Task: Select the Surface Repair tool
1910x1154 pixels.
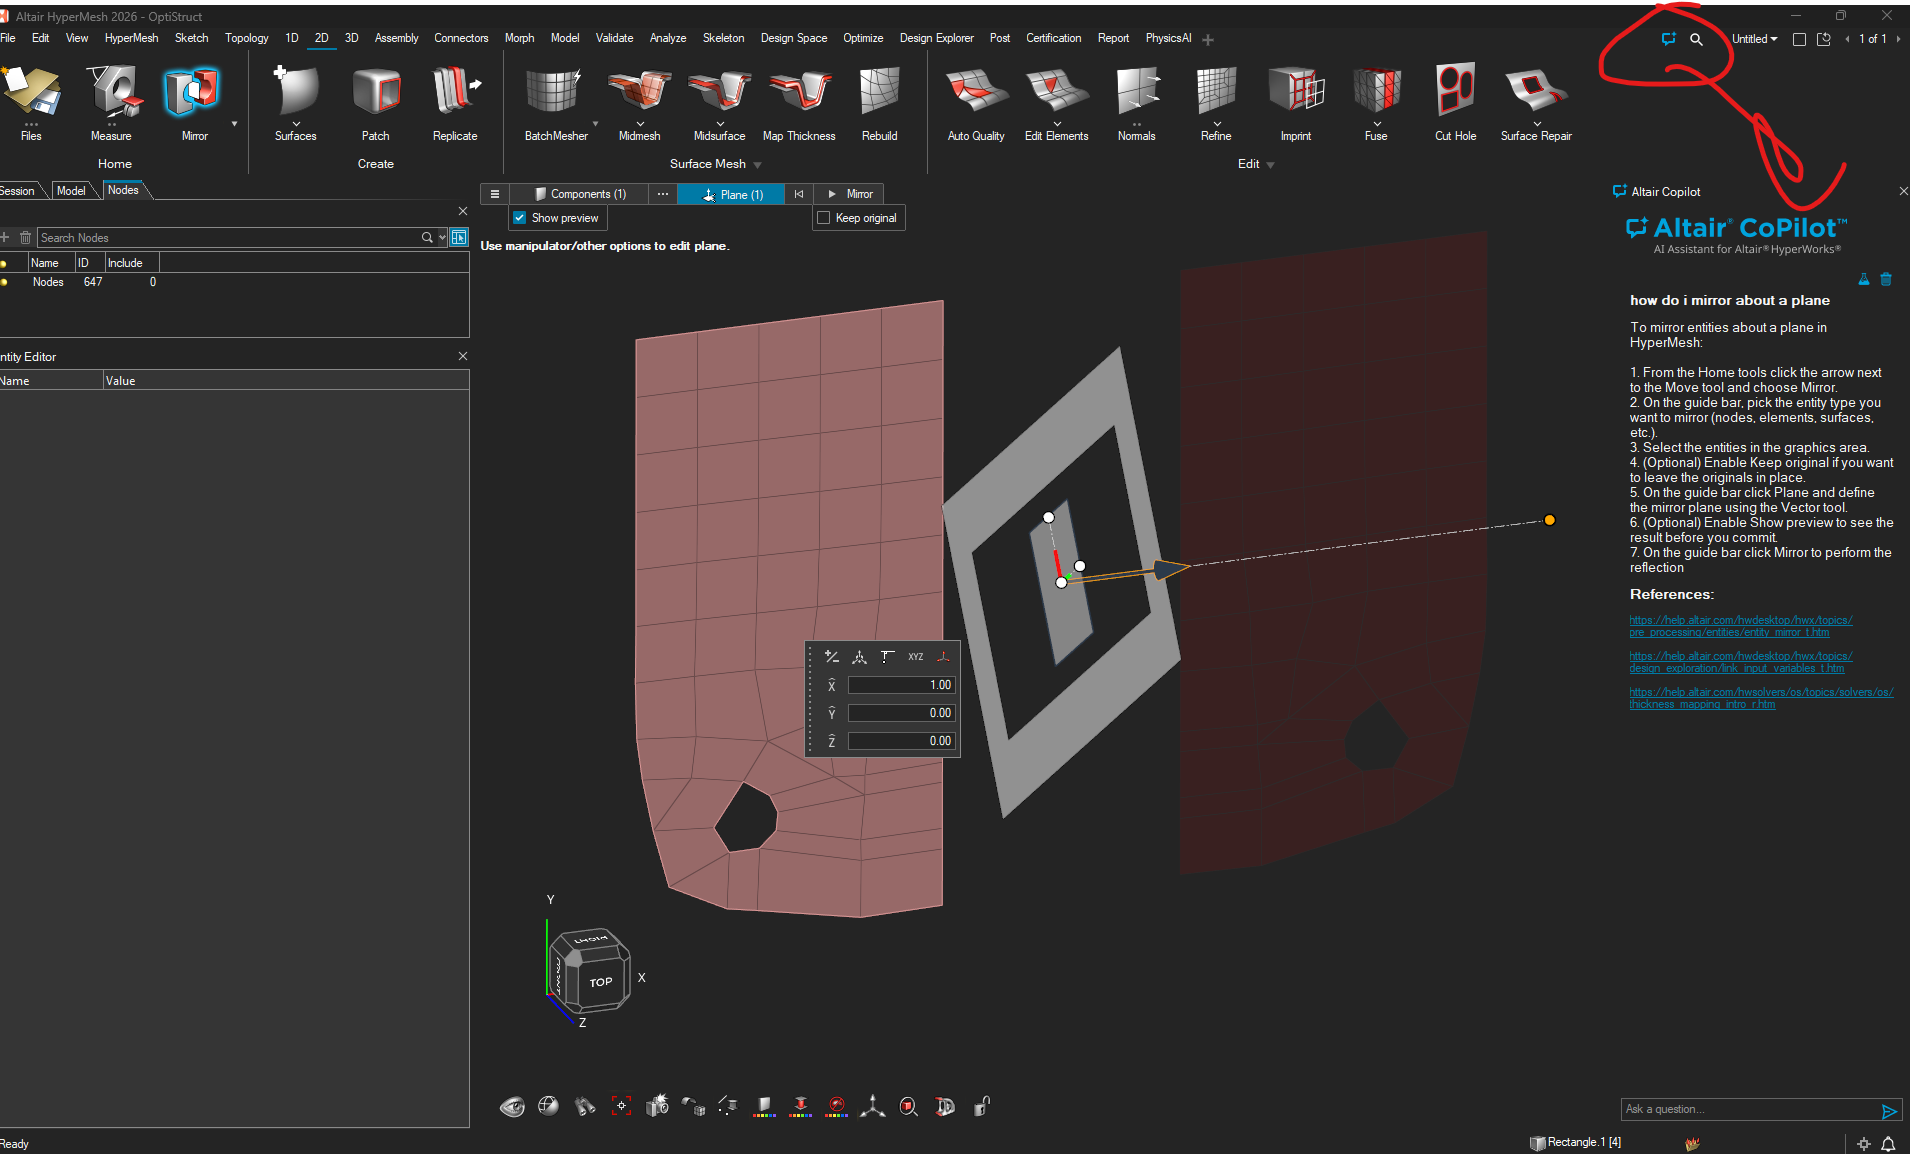Action: (x=1536, y=104)
